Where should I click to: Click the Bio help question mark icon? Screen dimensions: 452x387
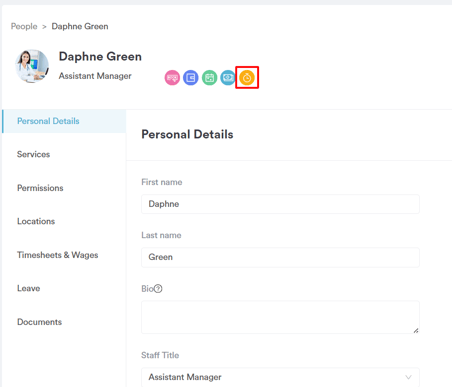[158, 289]
